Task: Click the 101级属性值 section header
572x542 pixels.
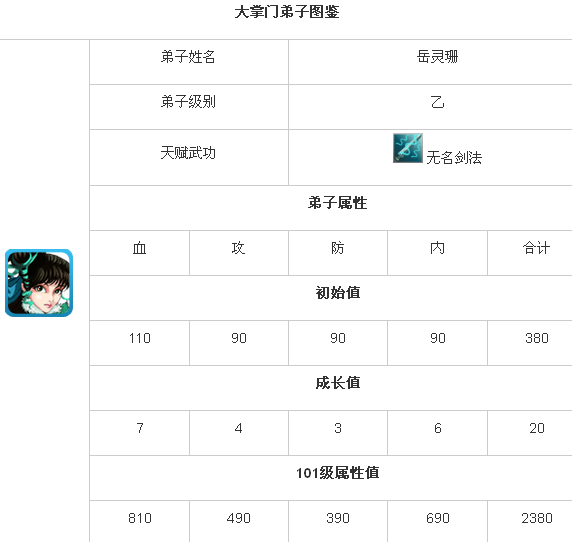Action: [x=337, y=473]
